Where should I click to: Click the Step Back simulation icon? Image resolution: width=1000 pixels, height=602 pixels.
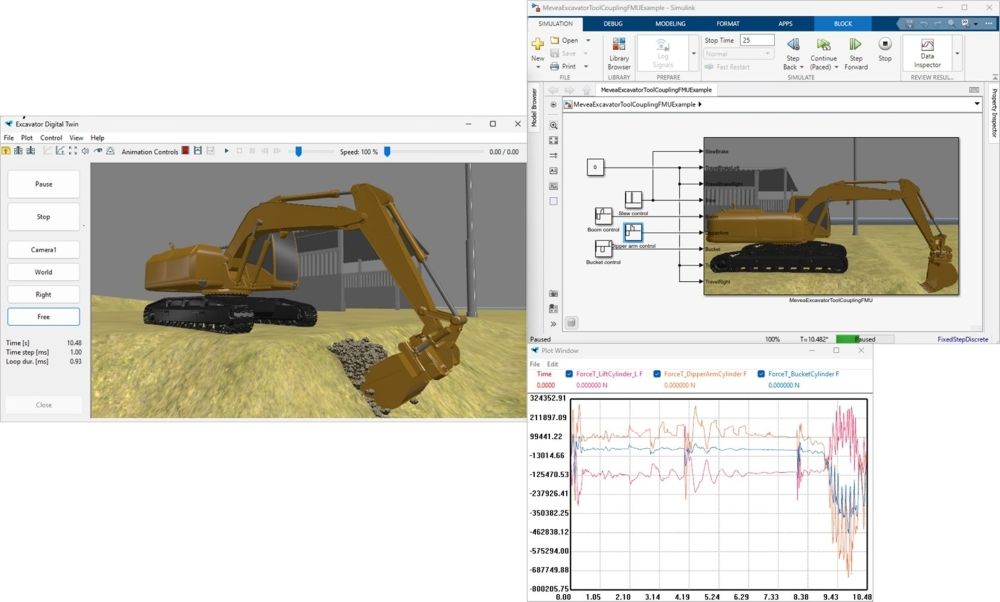[793, 45]
